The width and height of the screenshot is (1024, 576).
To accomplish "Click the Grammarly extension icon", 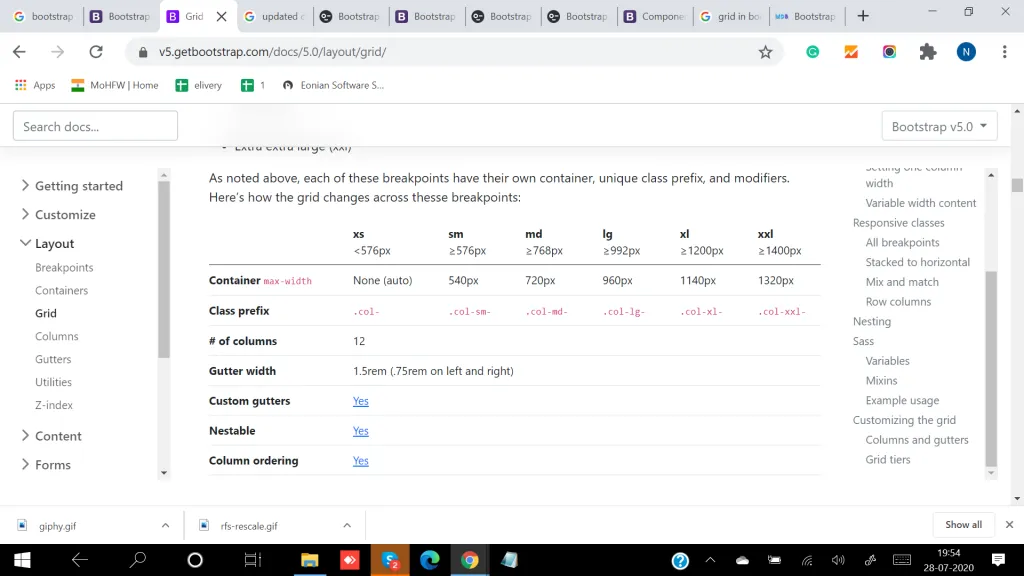I will coord(813,52).
